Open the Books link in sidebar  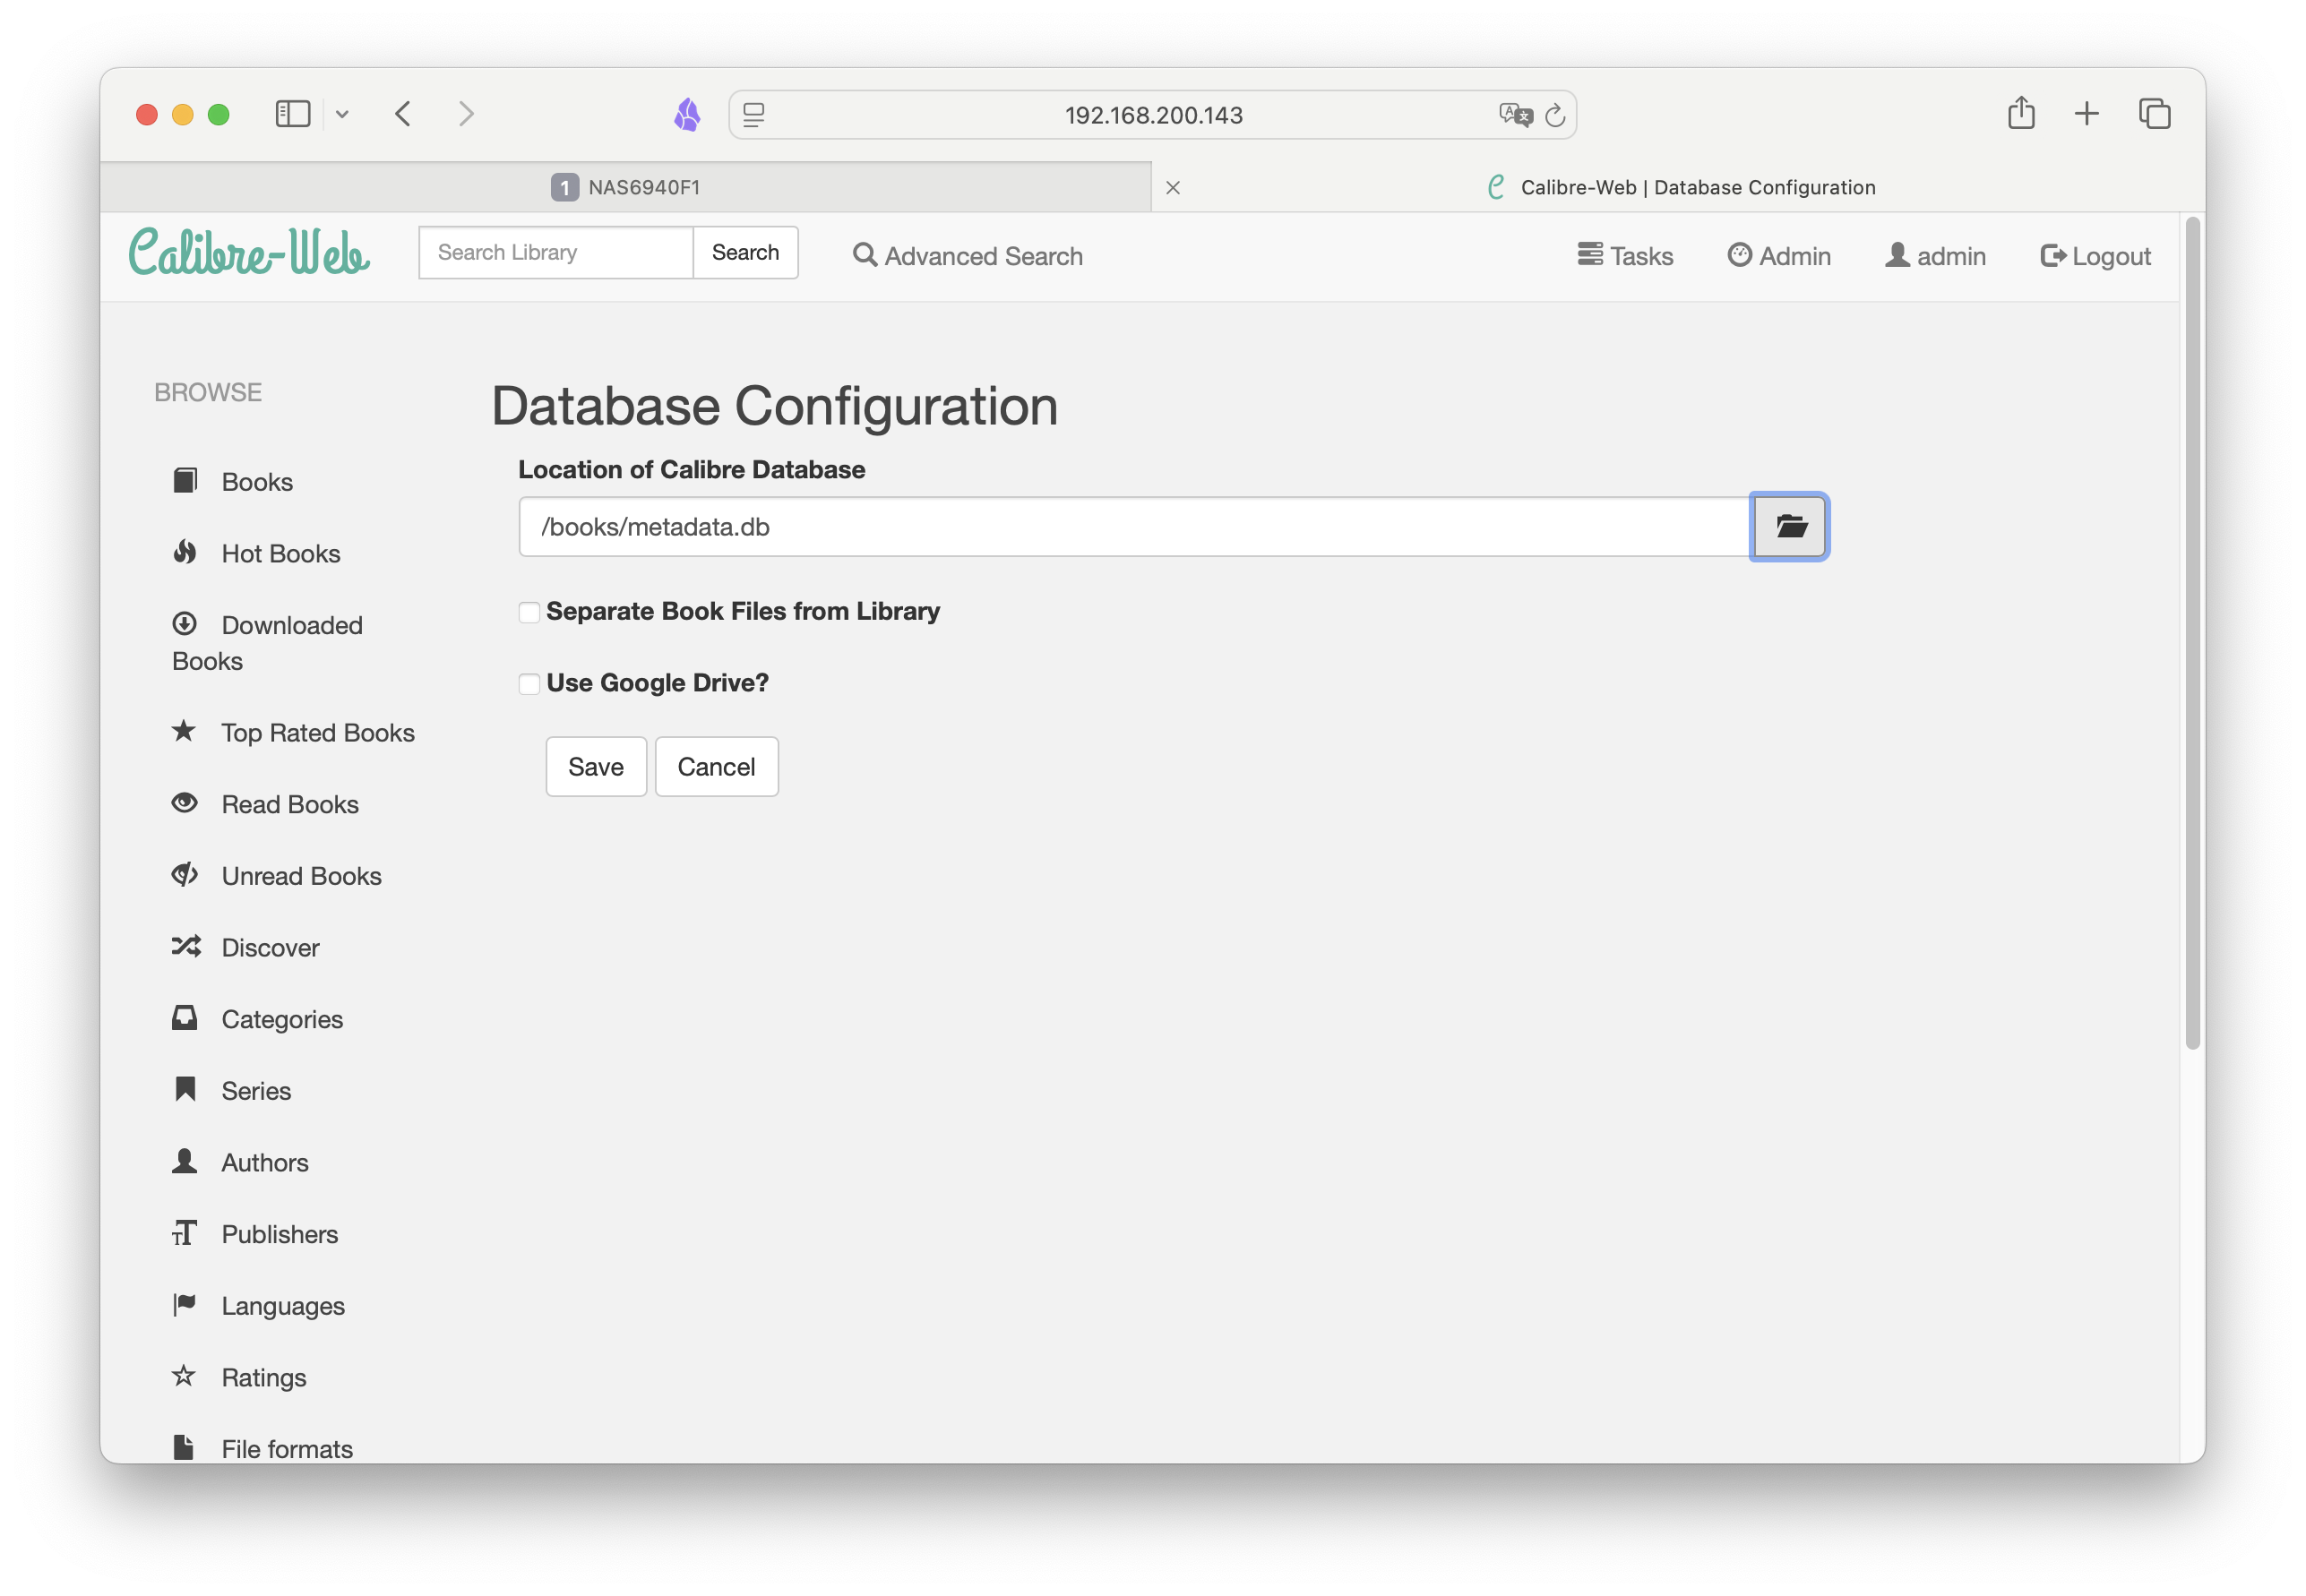[257, 482]
